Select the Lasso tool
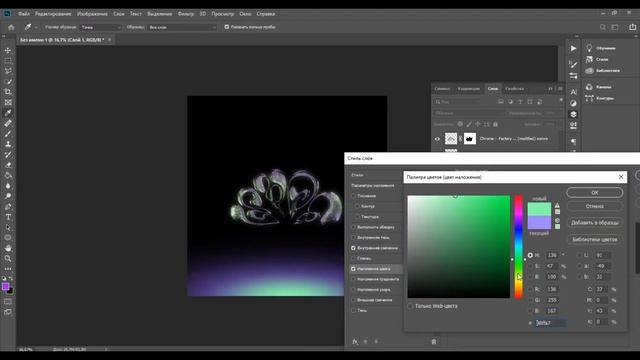Screen dimensions: 640x360 point(8,71)
